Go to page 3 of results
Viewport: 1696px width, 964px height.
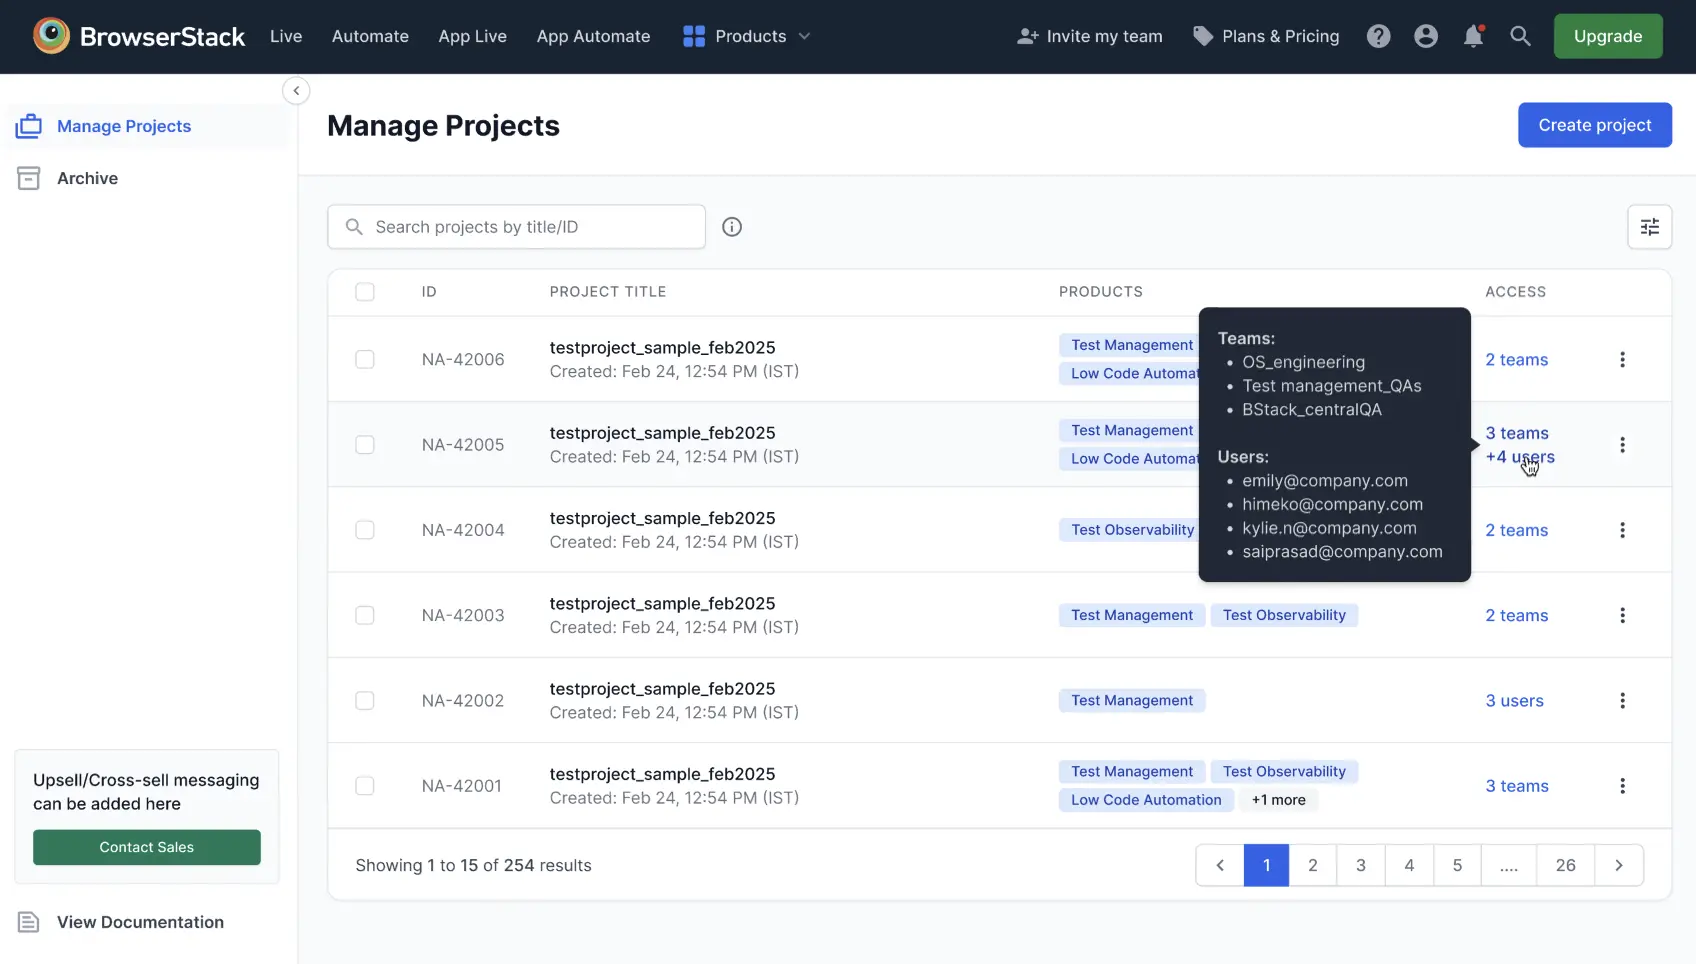[x=1361, y=865]
